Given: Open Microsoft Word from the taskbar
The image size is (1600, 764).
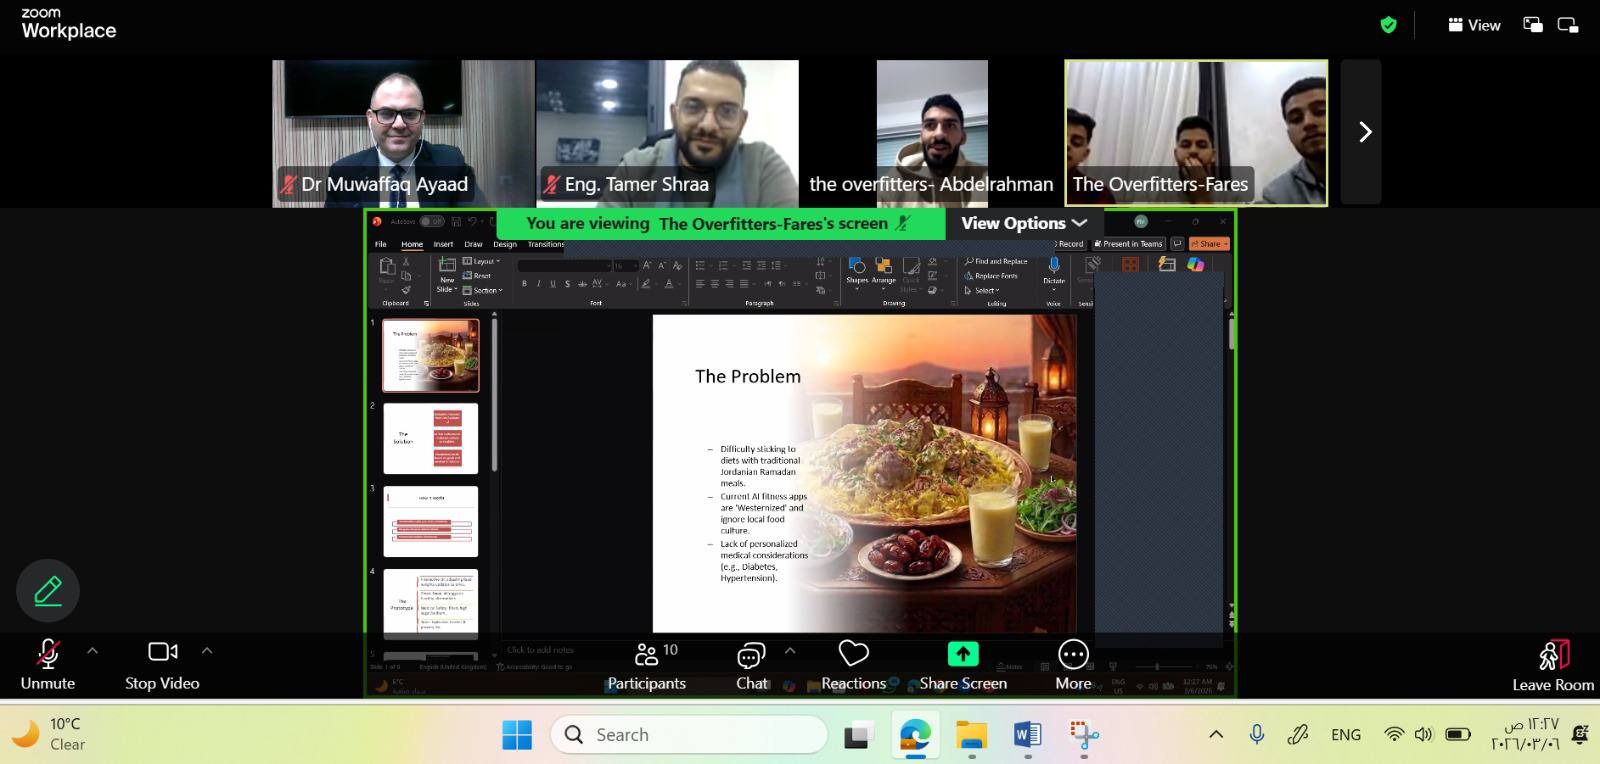Looking at the screenshot, I should (x=1027, y=735).
